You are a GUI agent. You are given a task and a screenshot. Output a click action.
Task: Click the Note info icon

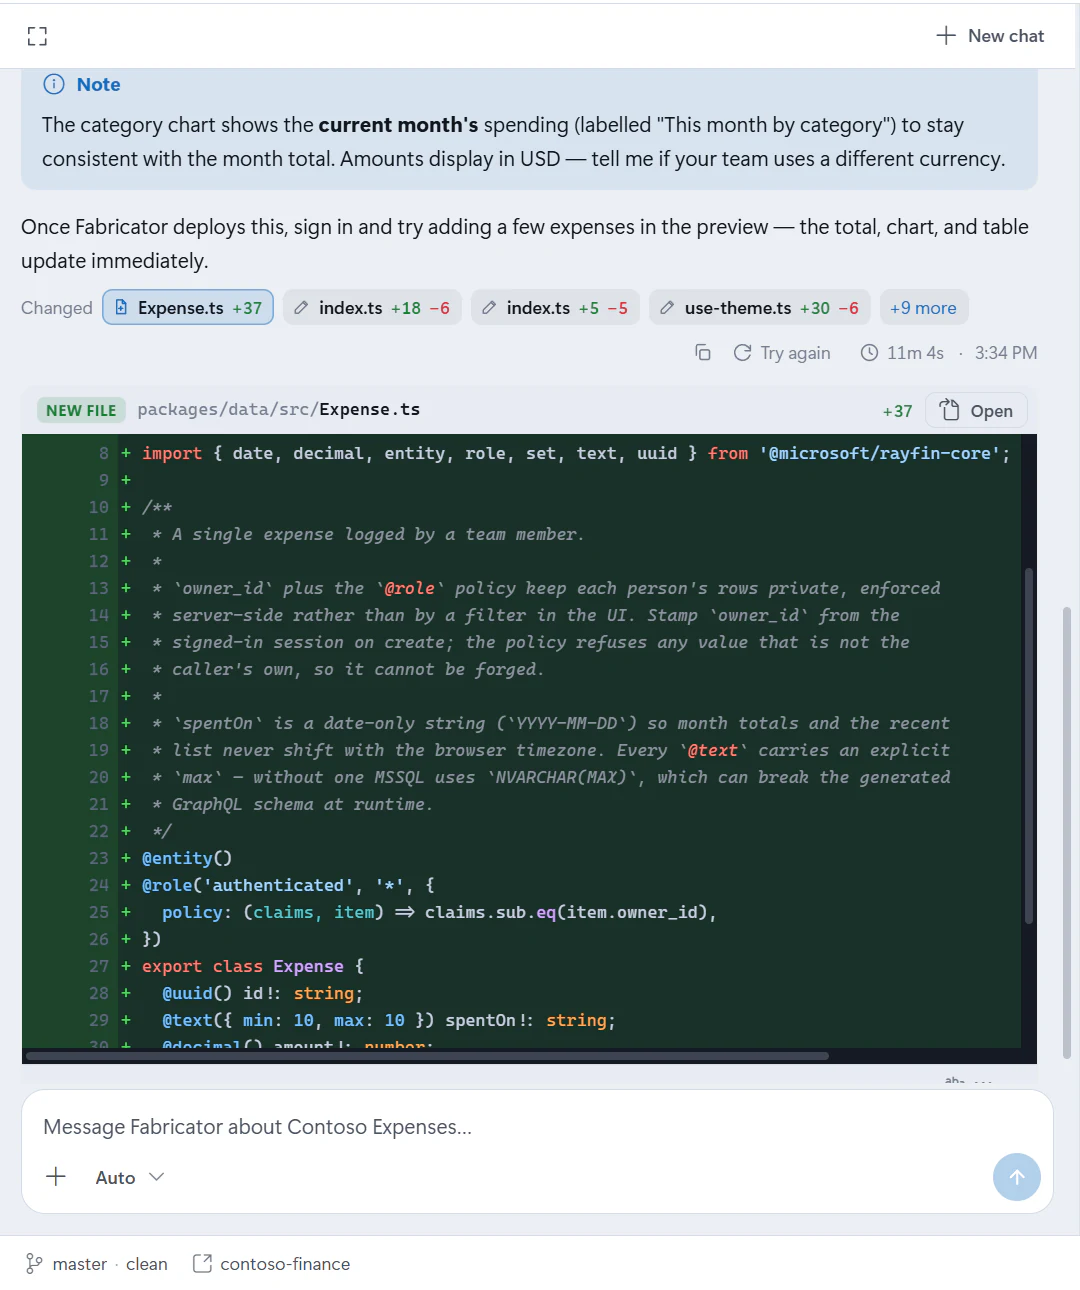click(54, 85)
